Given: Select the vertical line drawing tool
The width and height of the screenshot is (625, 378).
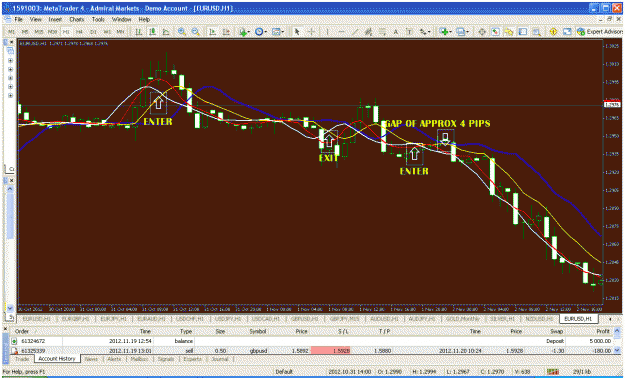Looking at the screenshot, I should point(327,32).
